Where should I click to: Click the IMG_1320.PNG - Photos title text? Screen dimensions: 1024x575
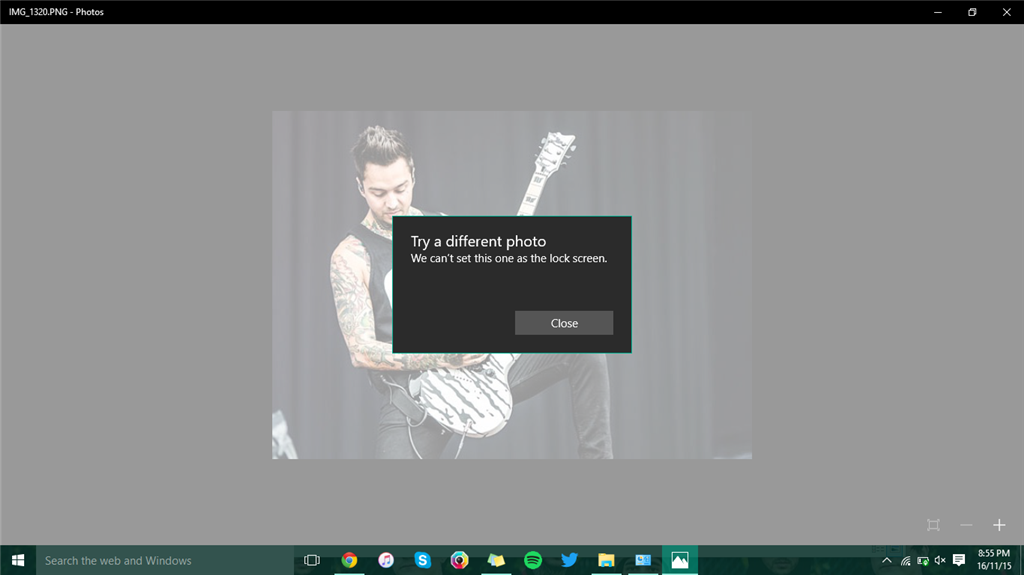[56, 12]
